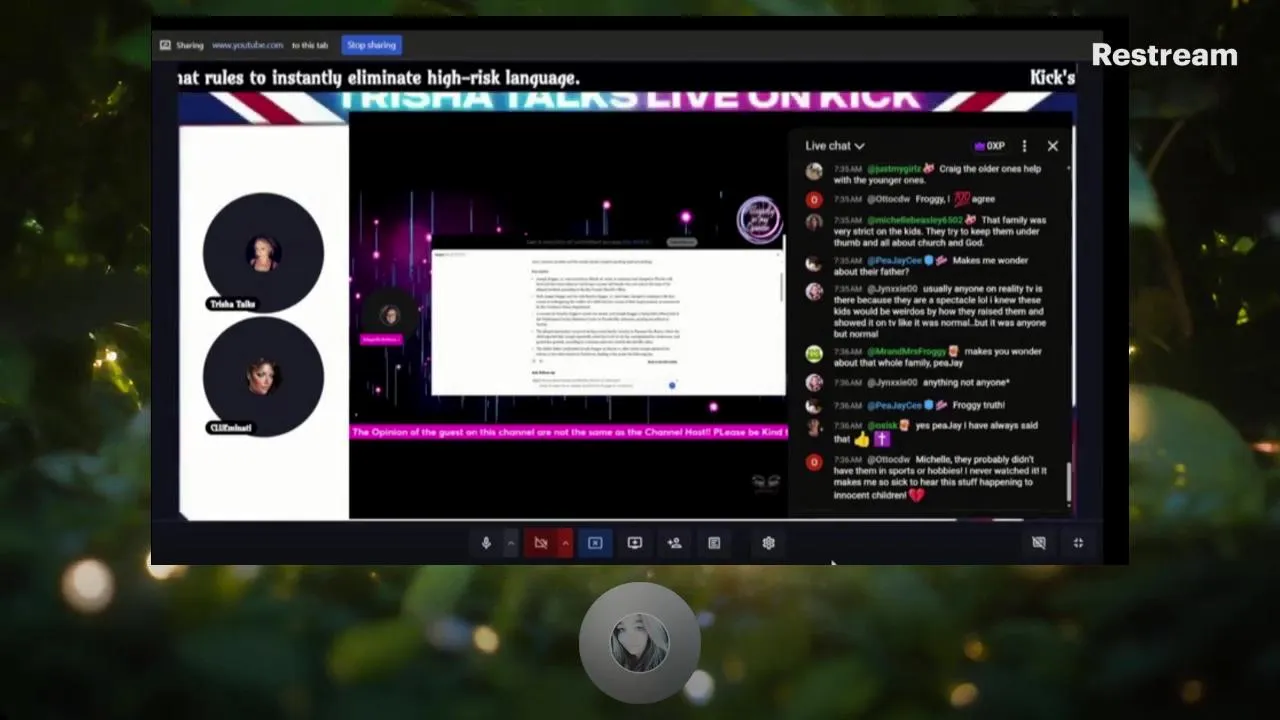Click the second guest avatar circle on left

[x=263, y=376]
